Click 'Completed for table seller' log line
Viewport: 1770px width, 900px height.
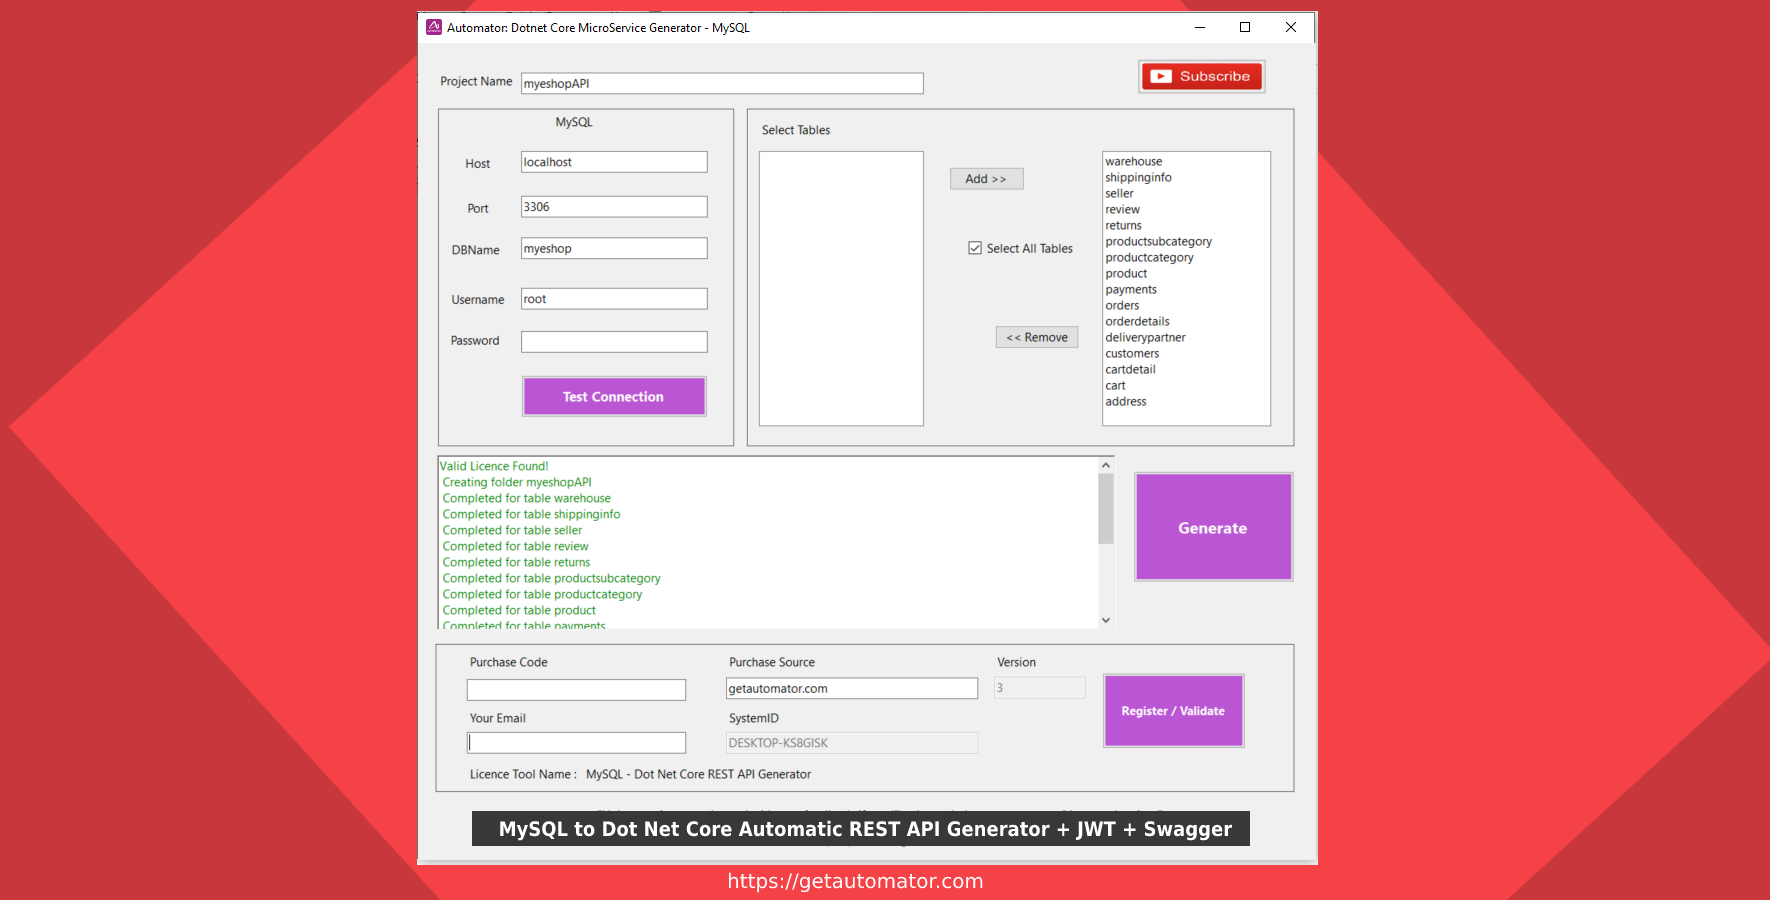[x=512, y=530]
